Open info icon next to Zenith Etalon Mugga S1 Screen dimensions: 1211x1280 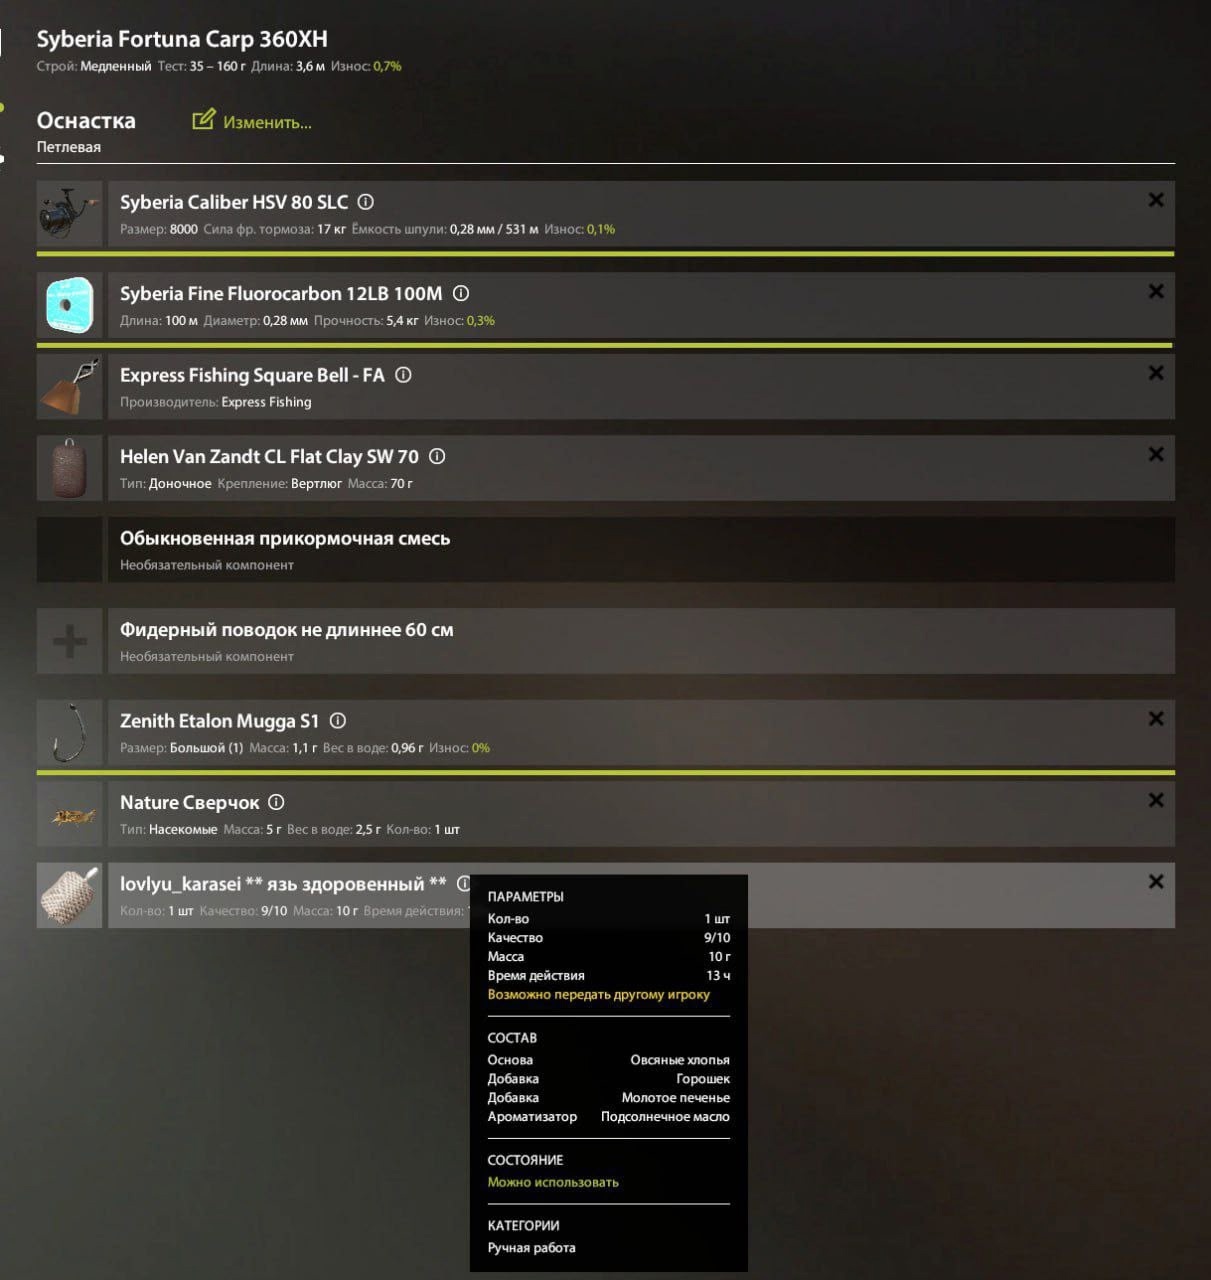(x=338, y=721)
